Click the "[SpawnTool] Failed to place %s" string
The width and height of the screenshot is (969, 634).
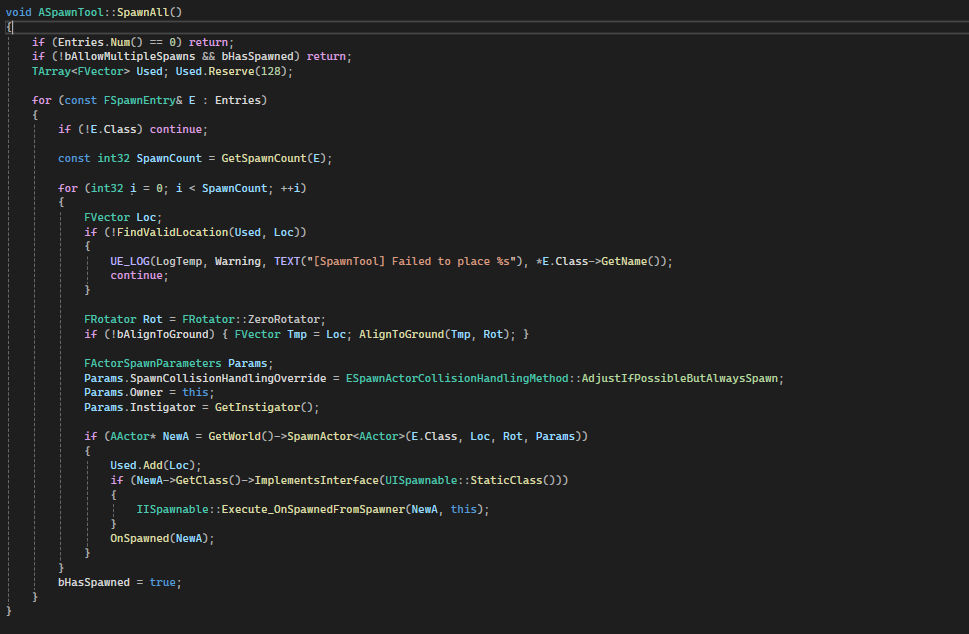(411, 261)
